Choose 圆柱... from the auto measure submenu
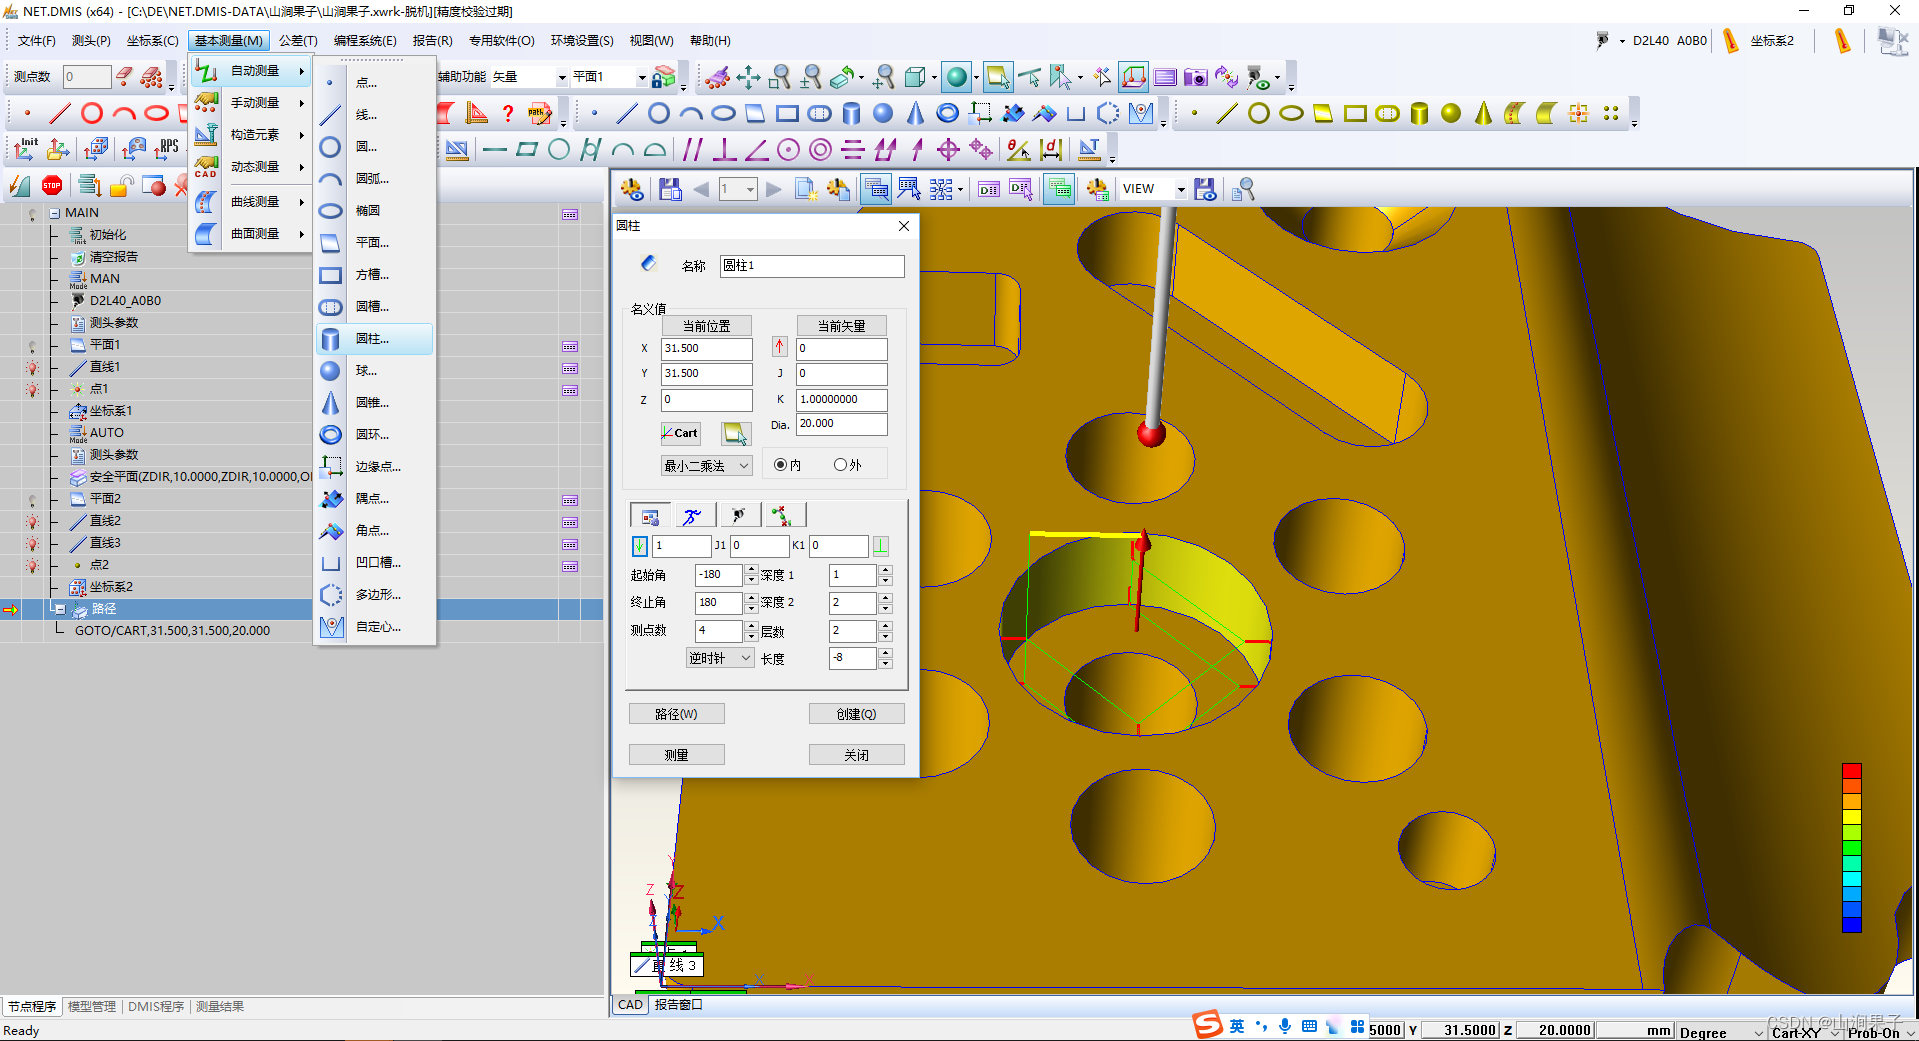 375,339
